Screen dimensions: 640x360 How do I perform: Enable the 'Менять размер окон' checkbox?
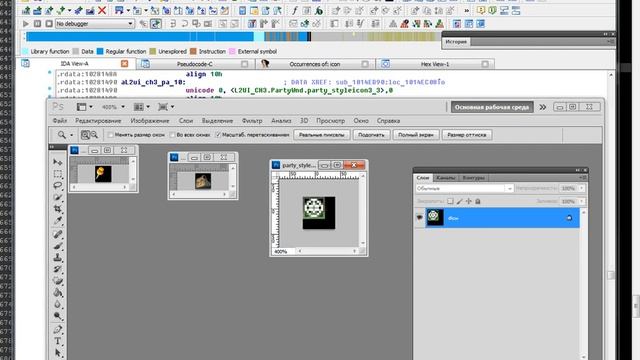(x=110, y=135)
